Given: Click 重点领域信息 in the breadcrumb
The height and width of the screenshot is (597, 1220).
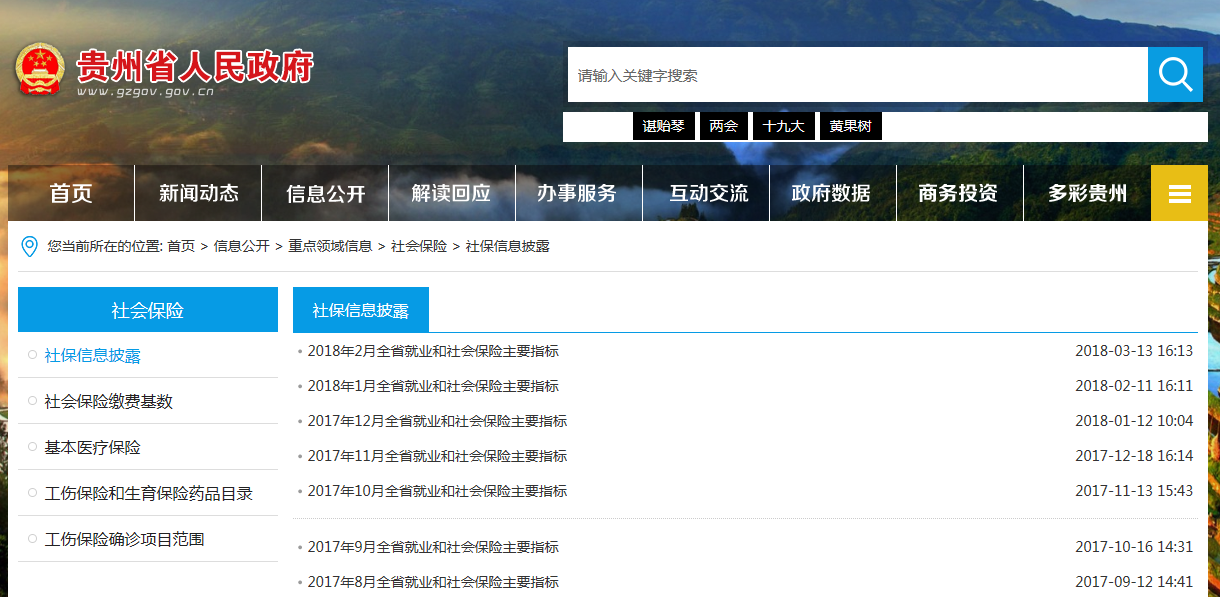Looking at the screenshot, I should pyautogui.click(x=330, y=246).
